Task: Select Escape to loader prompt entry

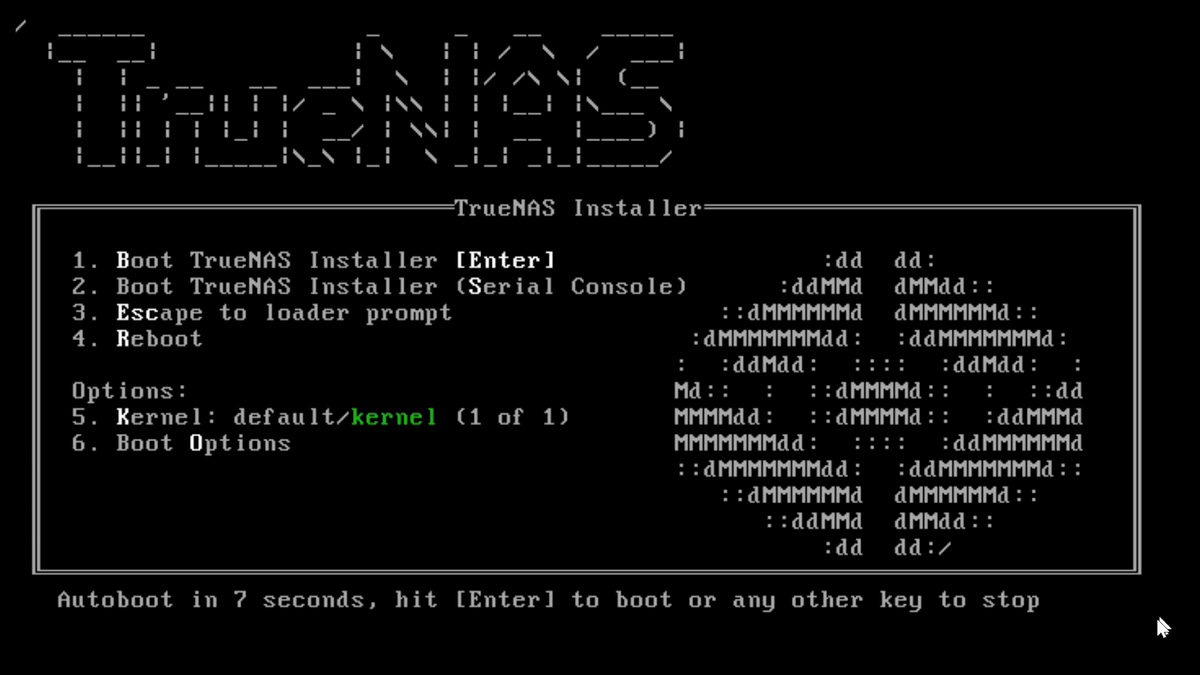Action: pyautogui.click(x=262, y=313)
